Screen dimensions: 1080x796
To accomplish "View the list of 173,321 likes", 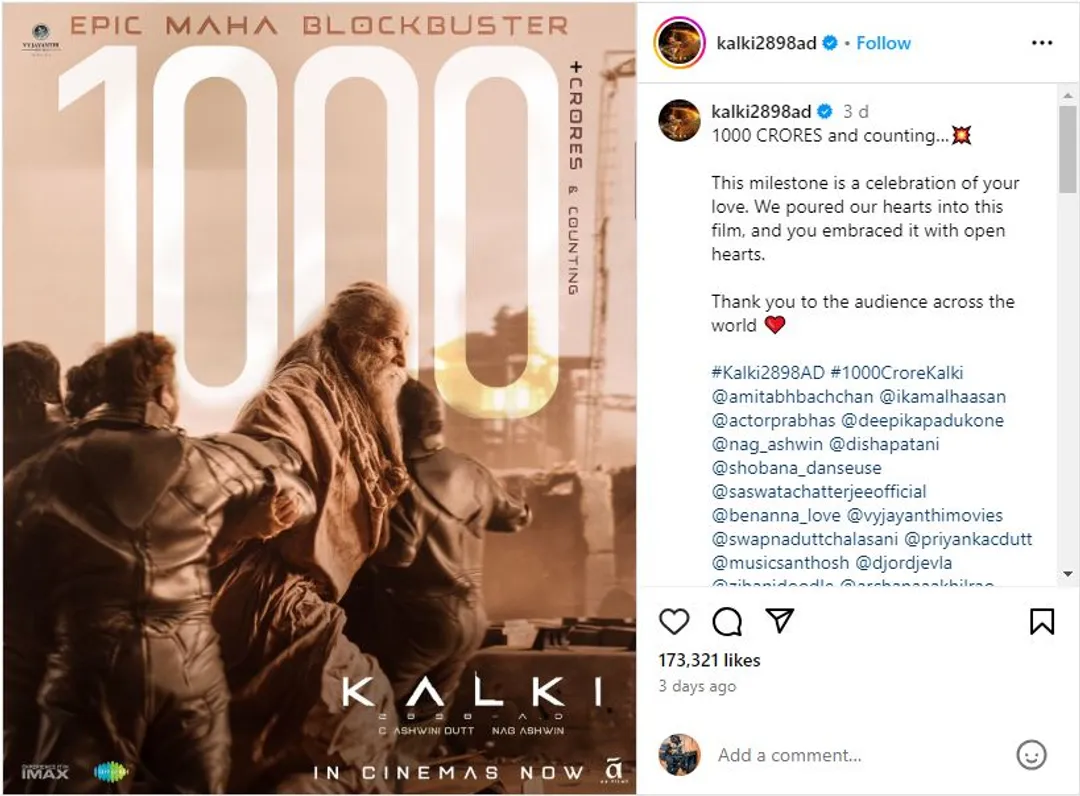I will [710, 659].
